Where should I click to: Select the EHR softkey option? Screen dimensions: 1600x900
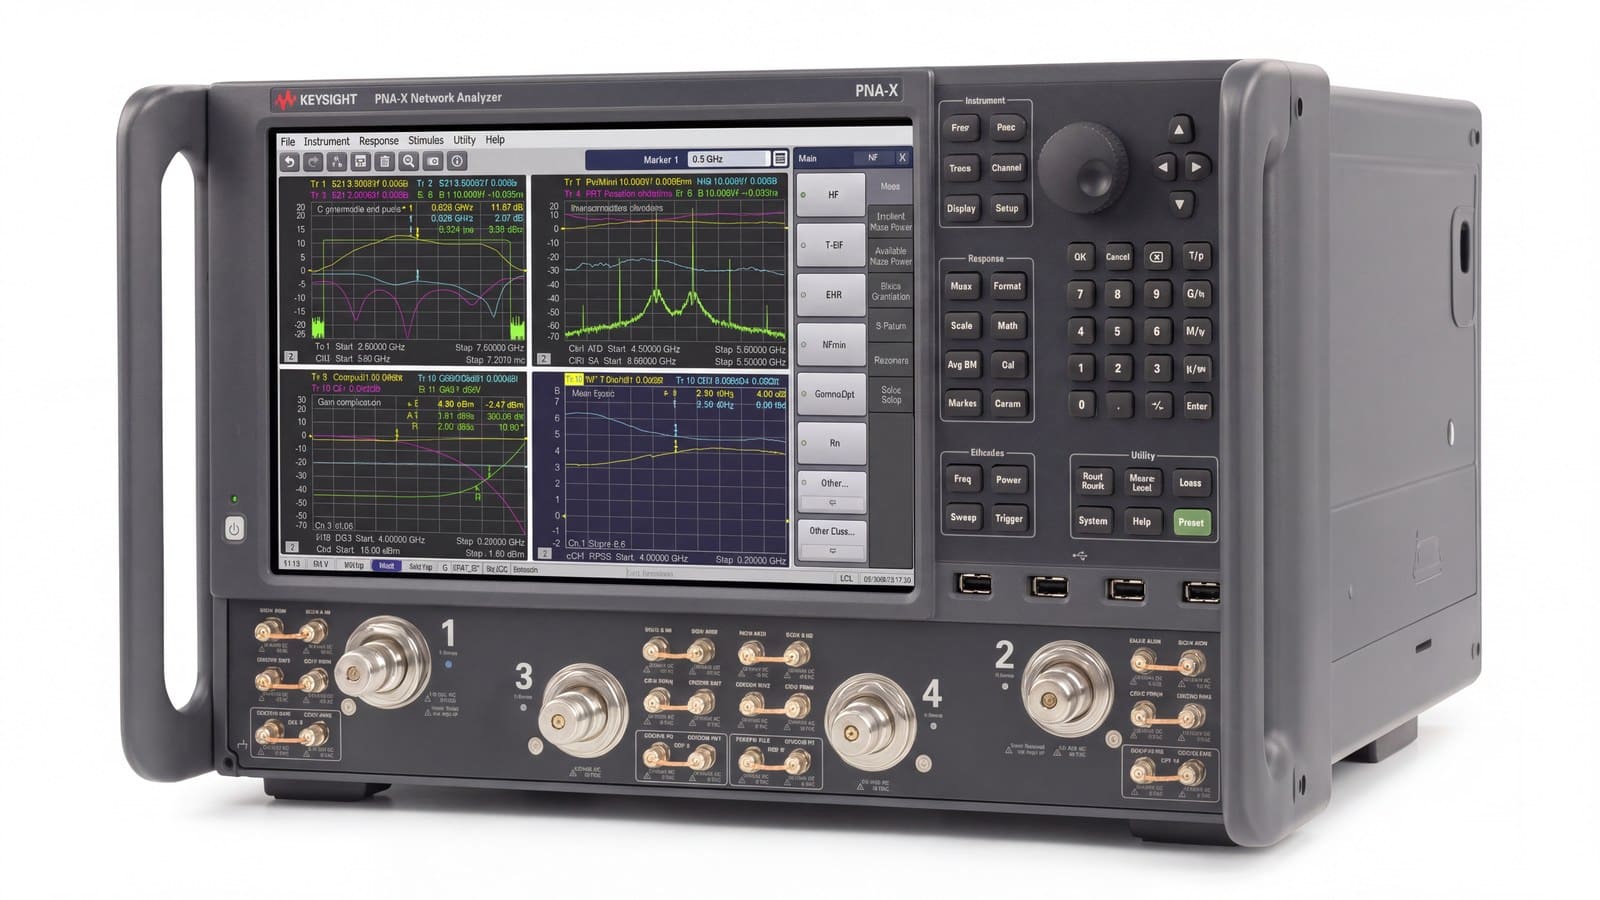click(x=831, y=295)
